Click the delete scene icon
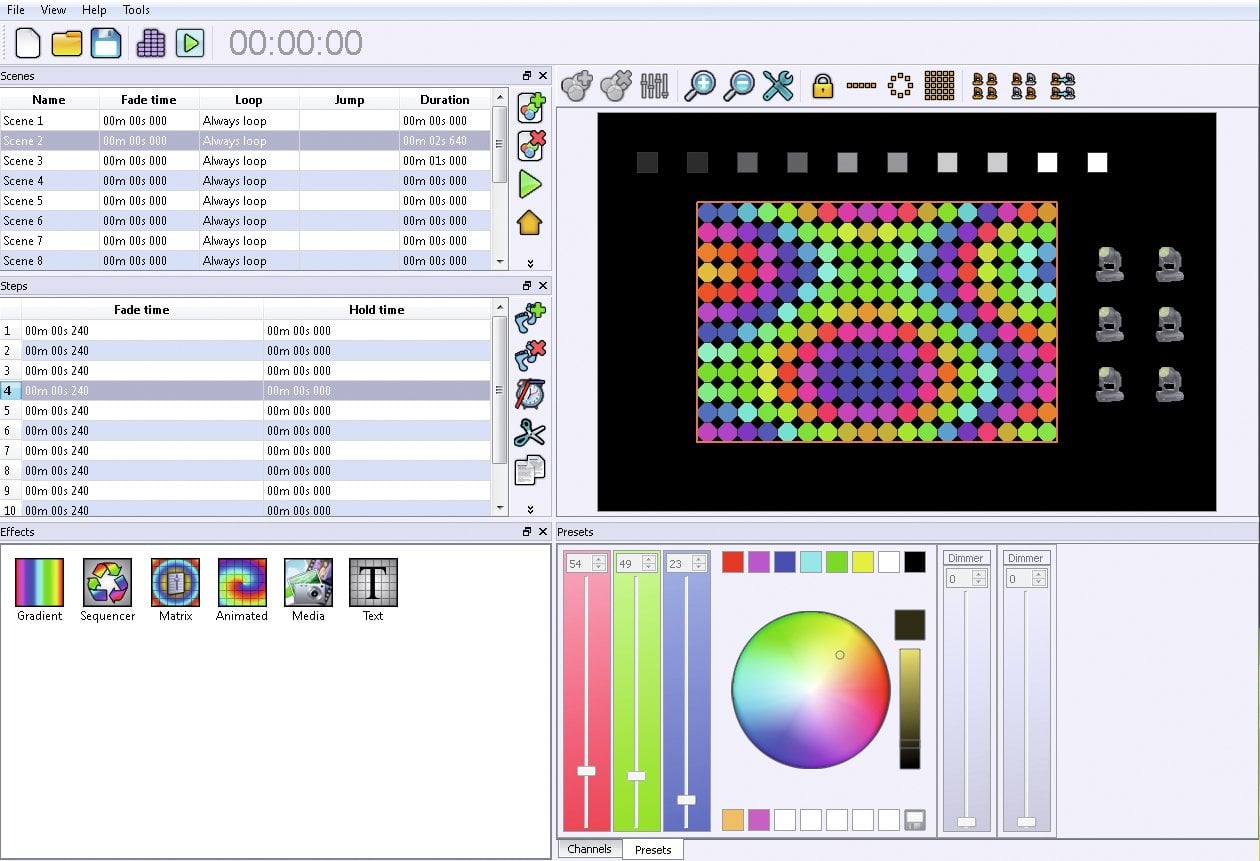 (x=530, y=146)
